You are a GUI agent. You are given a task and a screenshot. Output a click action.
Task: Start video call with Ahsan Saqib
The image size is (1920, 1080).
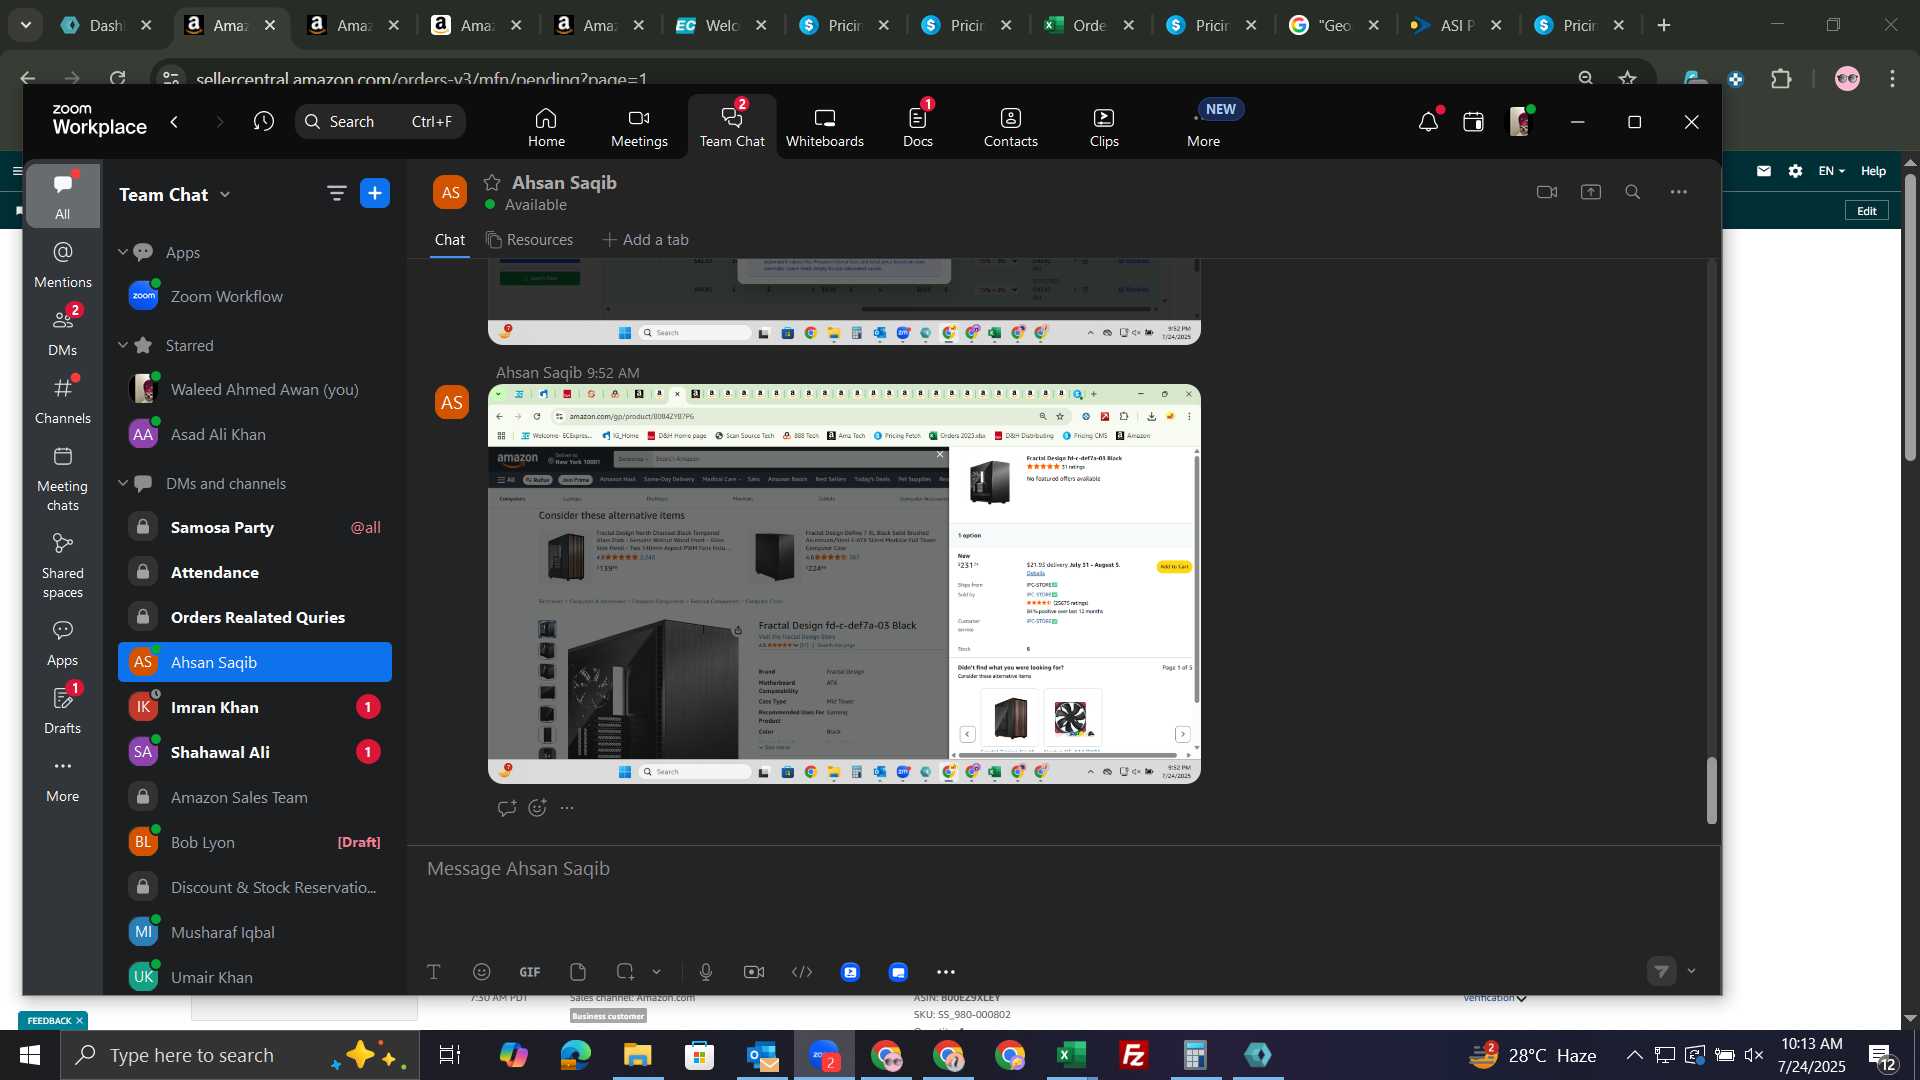pos(1547,192)
